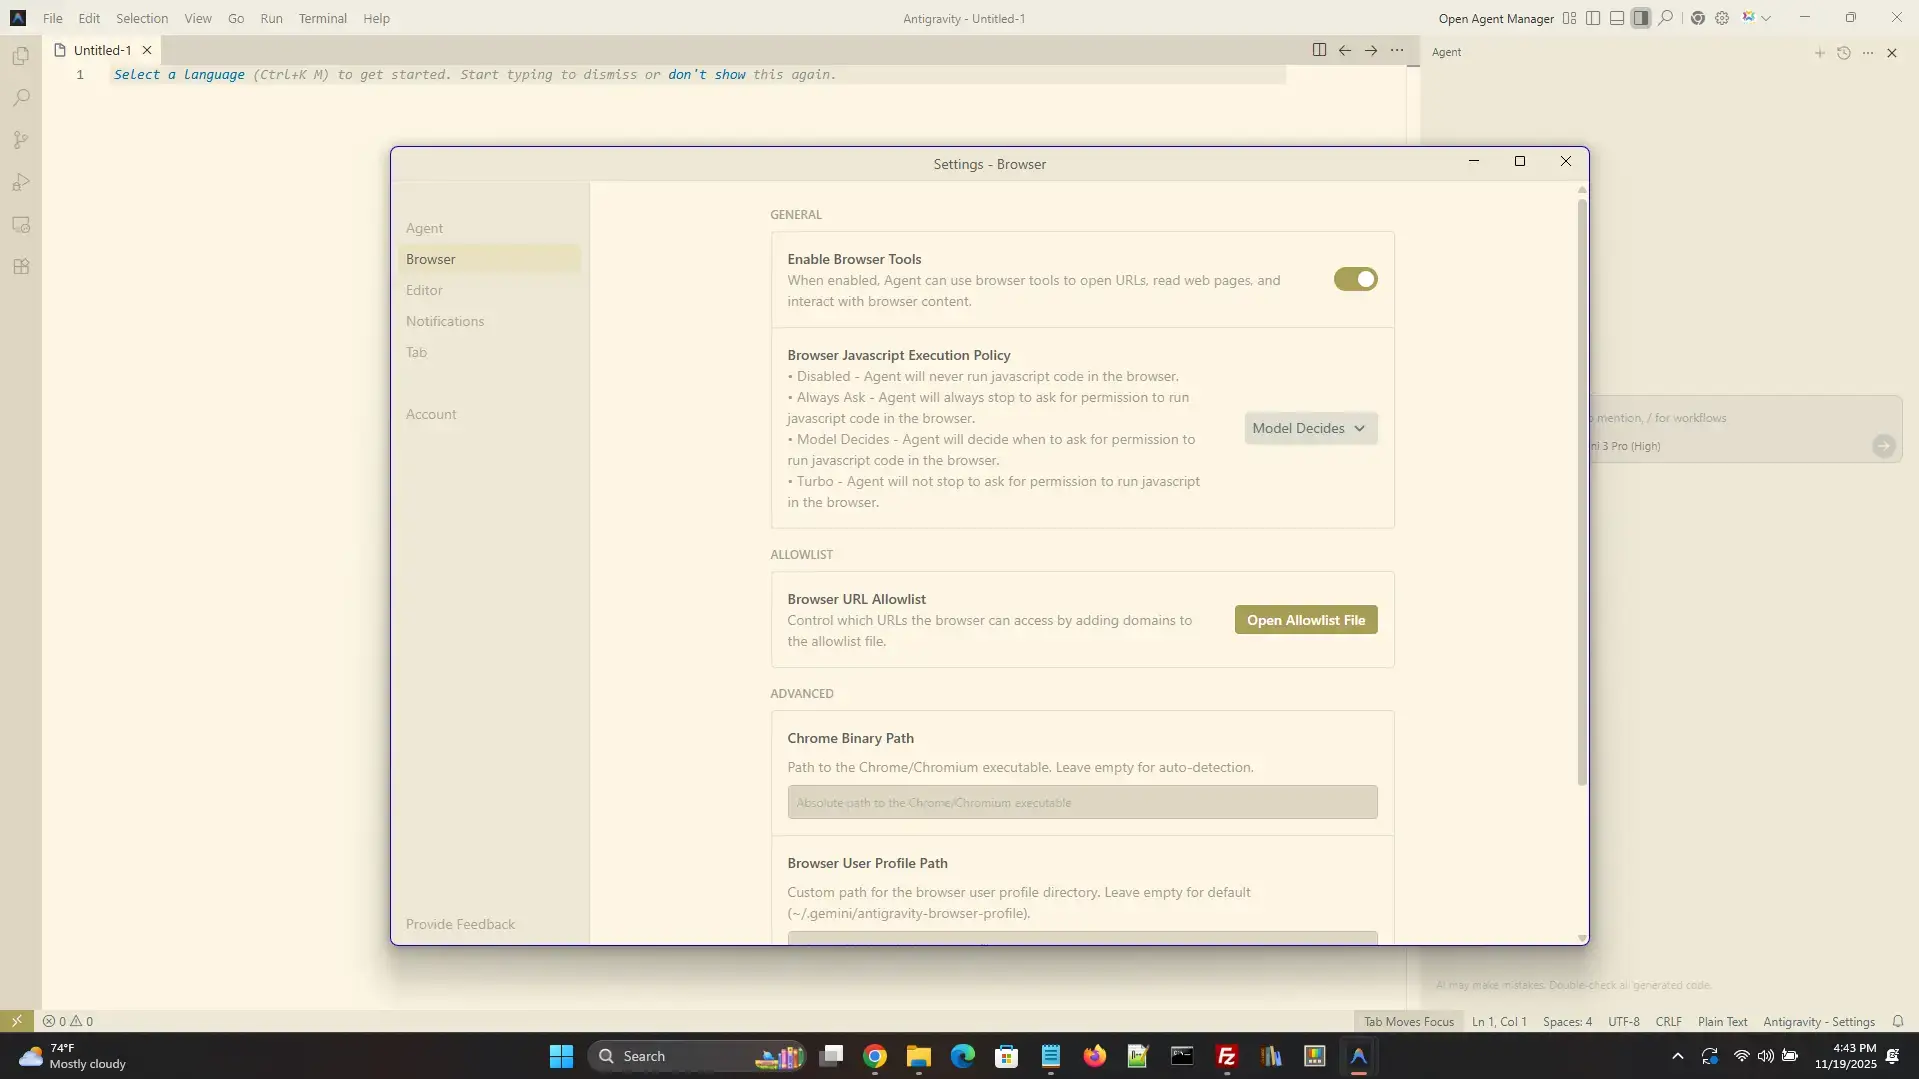Open the Terminal menu
The image size is (1919, 1079).
[322, 18]
